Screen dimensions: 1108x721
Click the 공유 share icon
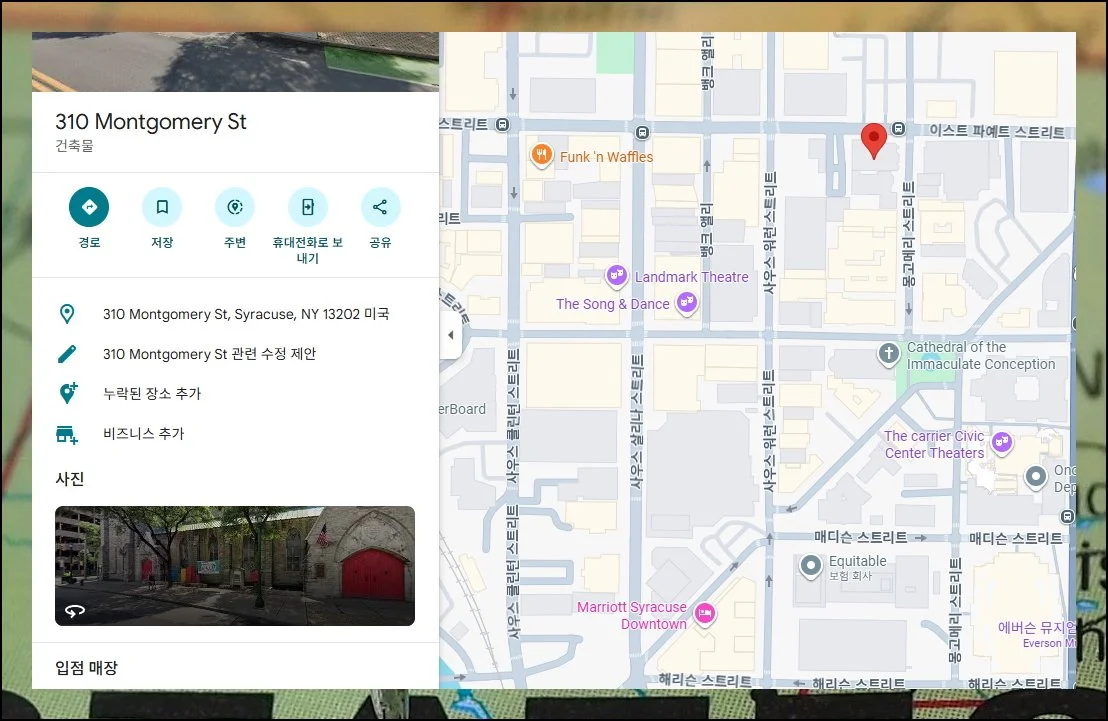point(380,207)
